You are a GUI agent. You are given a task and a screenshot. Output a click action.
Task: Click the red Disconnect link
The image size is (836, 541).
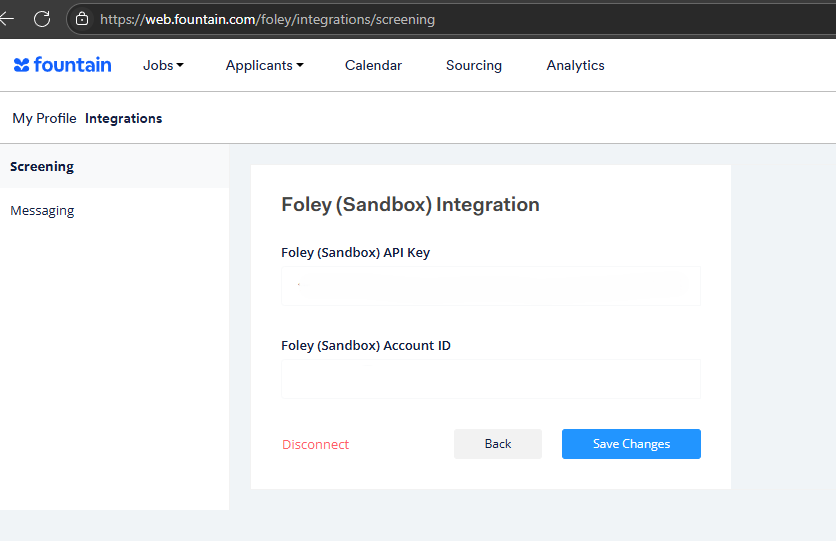click(316, 445)
